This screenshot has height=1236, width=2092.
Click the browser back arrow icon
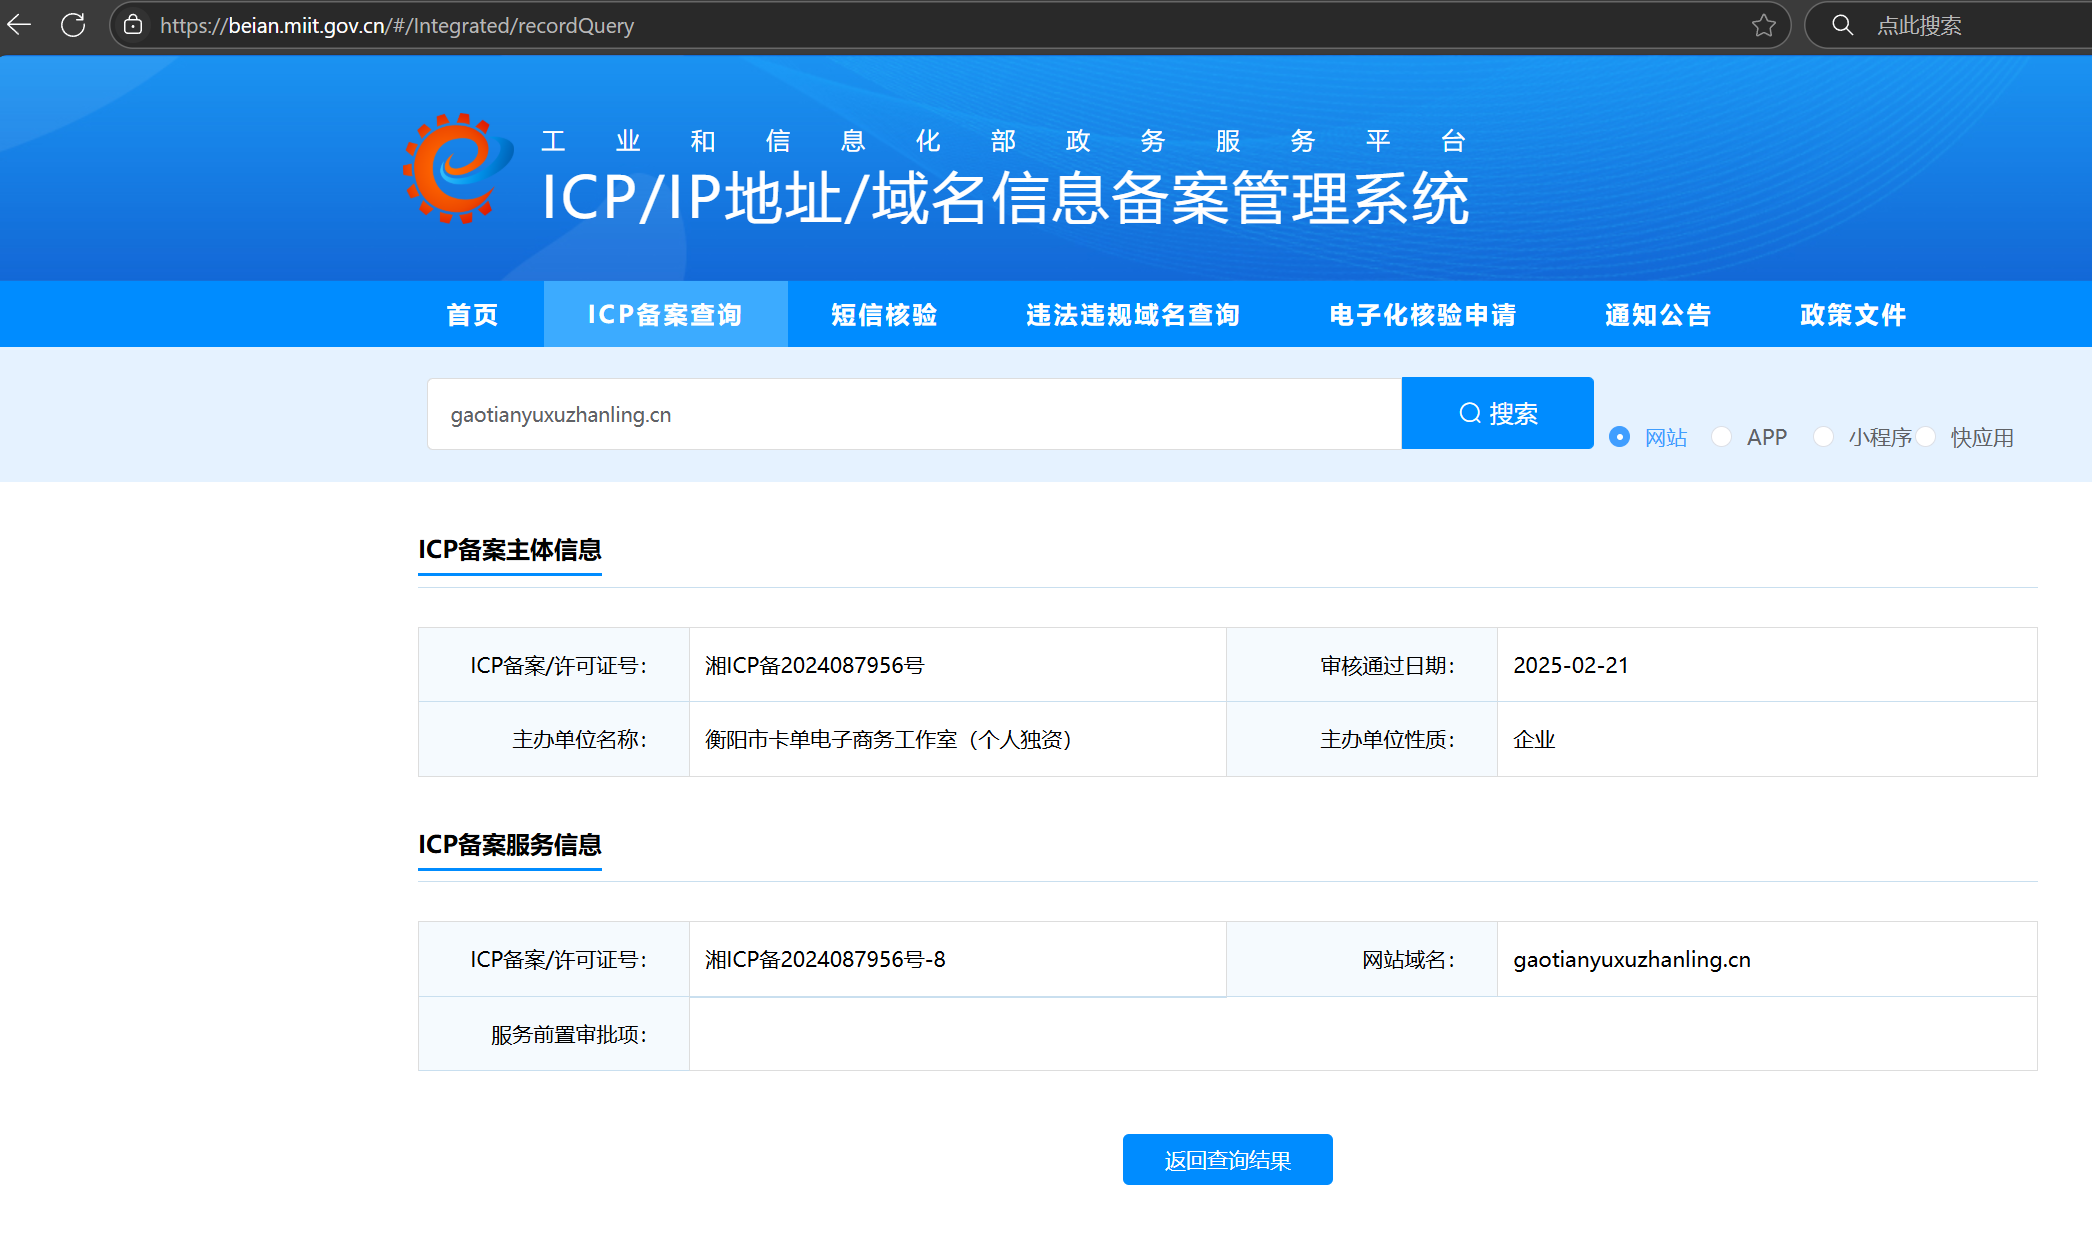click(19, 25)
